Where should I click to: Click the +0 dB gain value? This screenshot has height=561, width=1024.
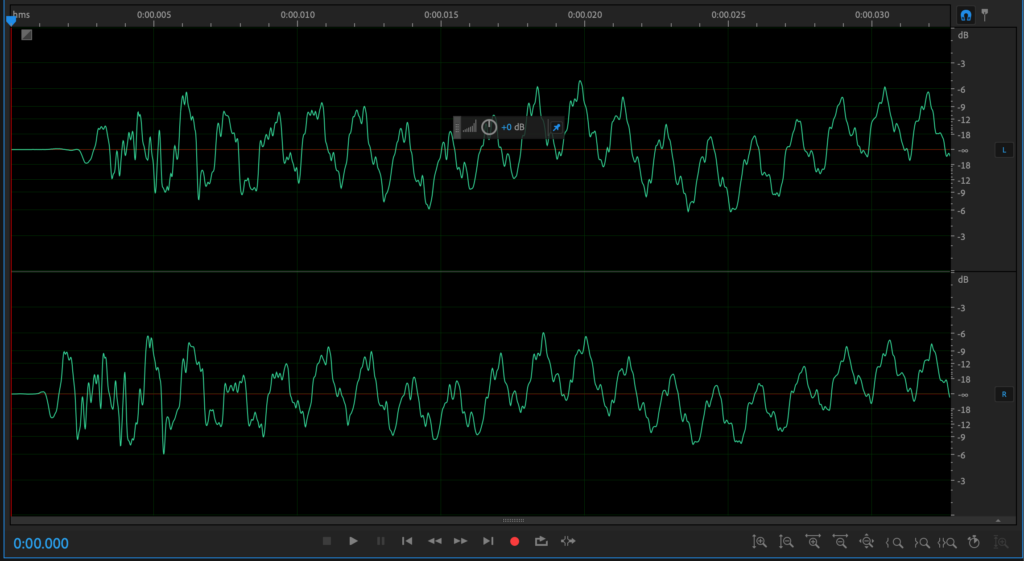[x=513, y=127]
